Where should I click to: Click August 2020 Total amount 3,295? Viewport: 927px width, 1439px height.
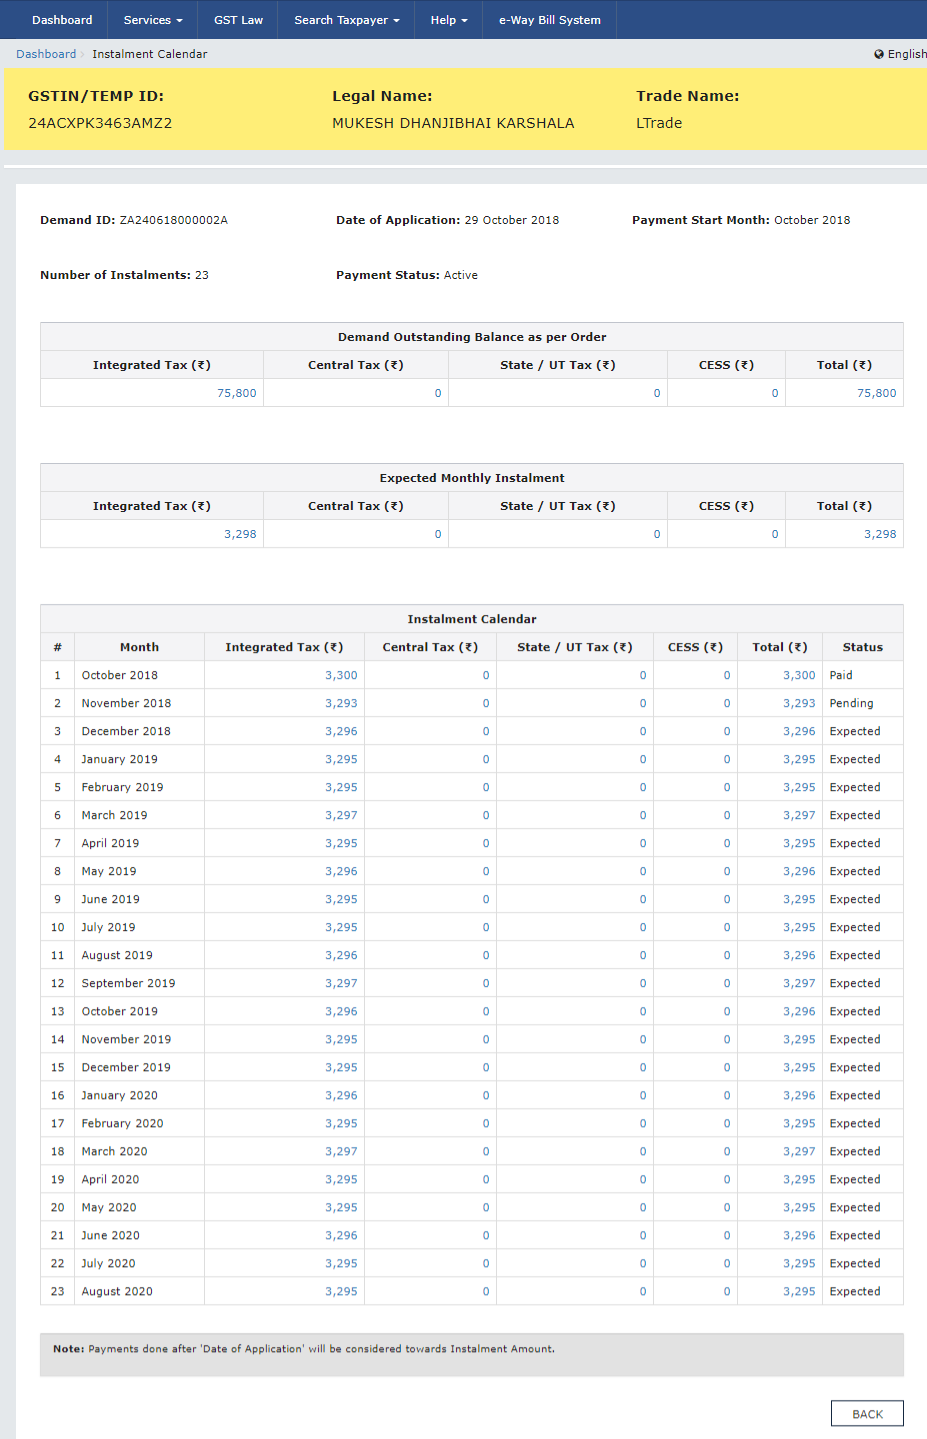(799, 1291)
